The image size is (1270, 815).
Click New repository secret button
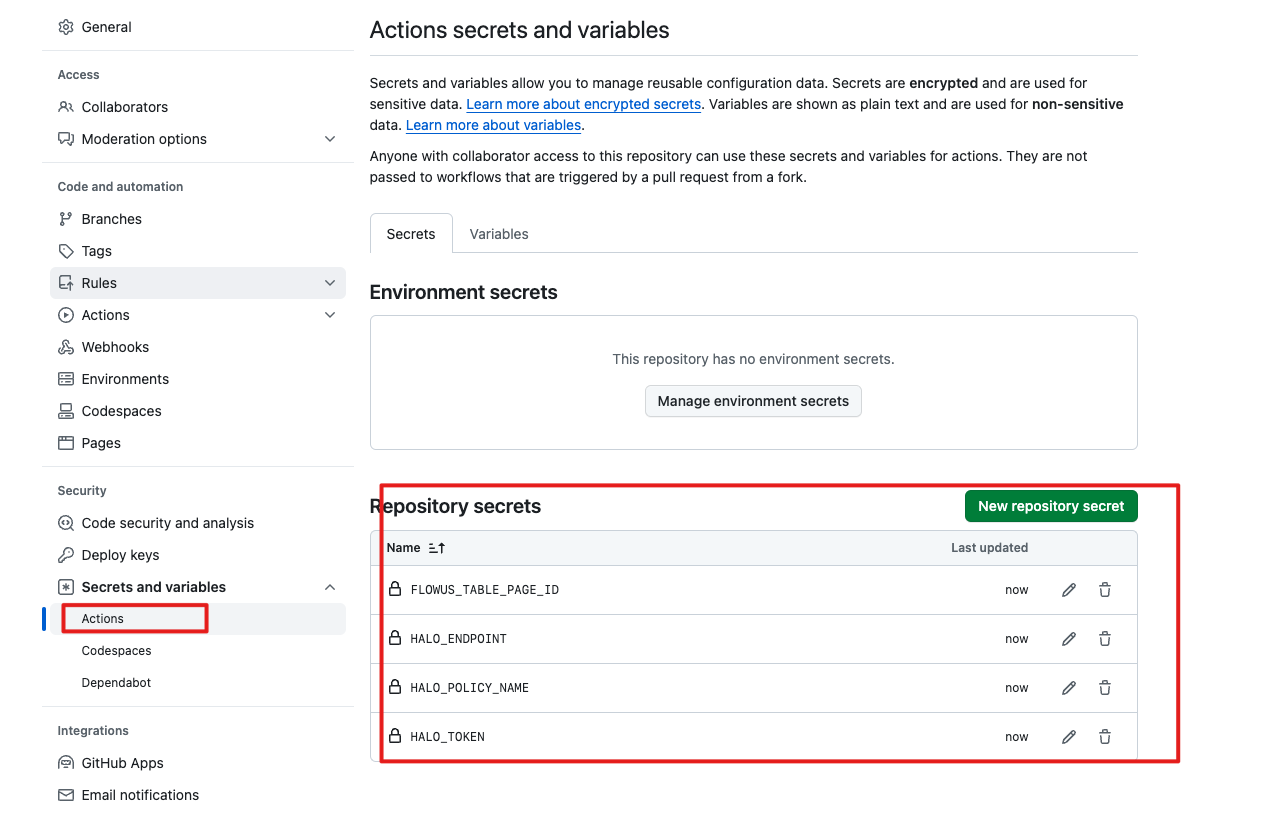1051,506
